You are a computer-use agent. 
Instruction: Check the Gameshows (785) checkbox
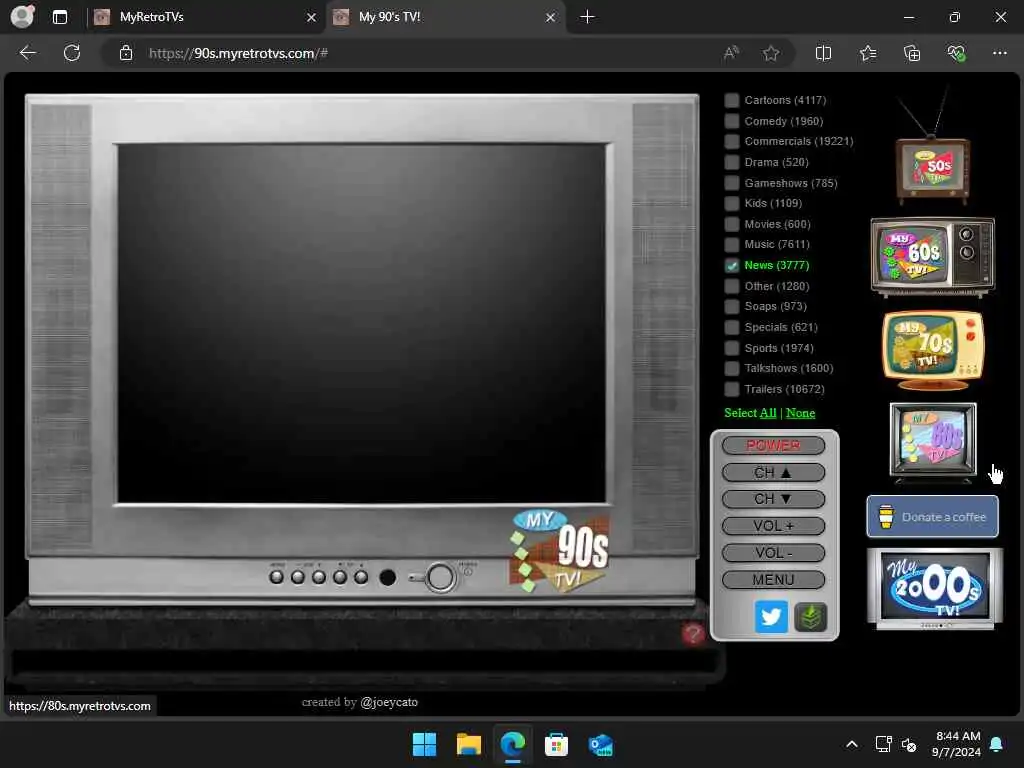click(731, 183)
